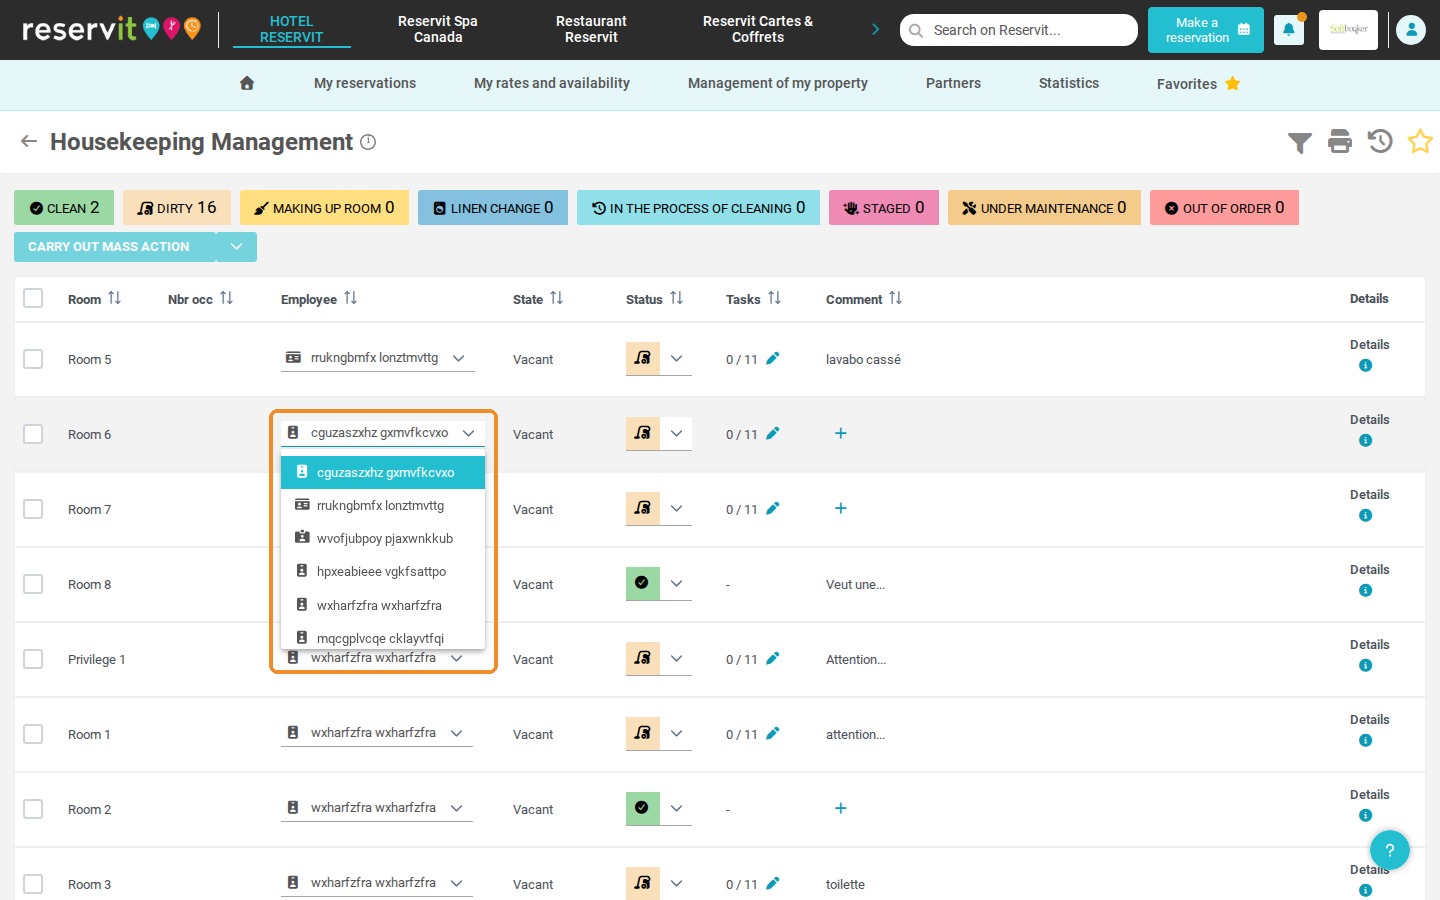Image resolution: width=1440 pixels, height=900 pixels.
Task: Show info beside Housekeeping Management title
Action: click(x=368, y=142)
